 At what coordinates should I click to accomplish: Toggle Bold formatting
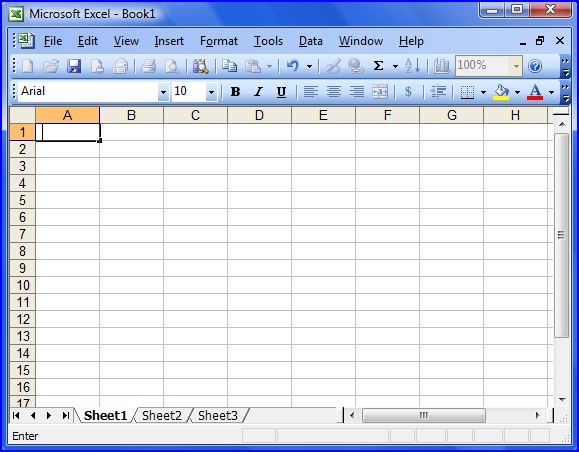coord(235,92)
